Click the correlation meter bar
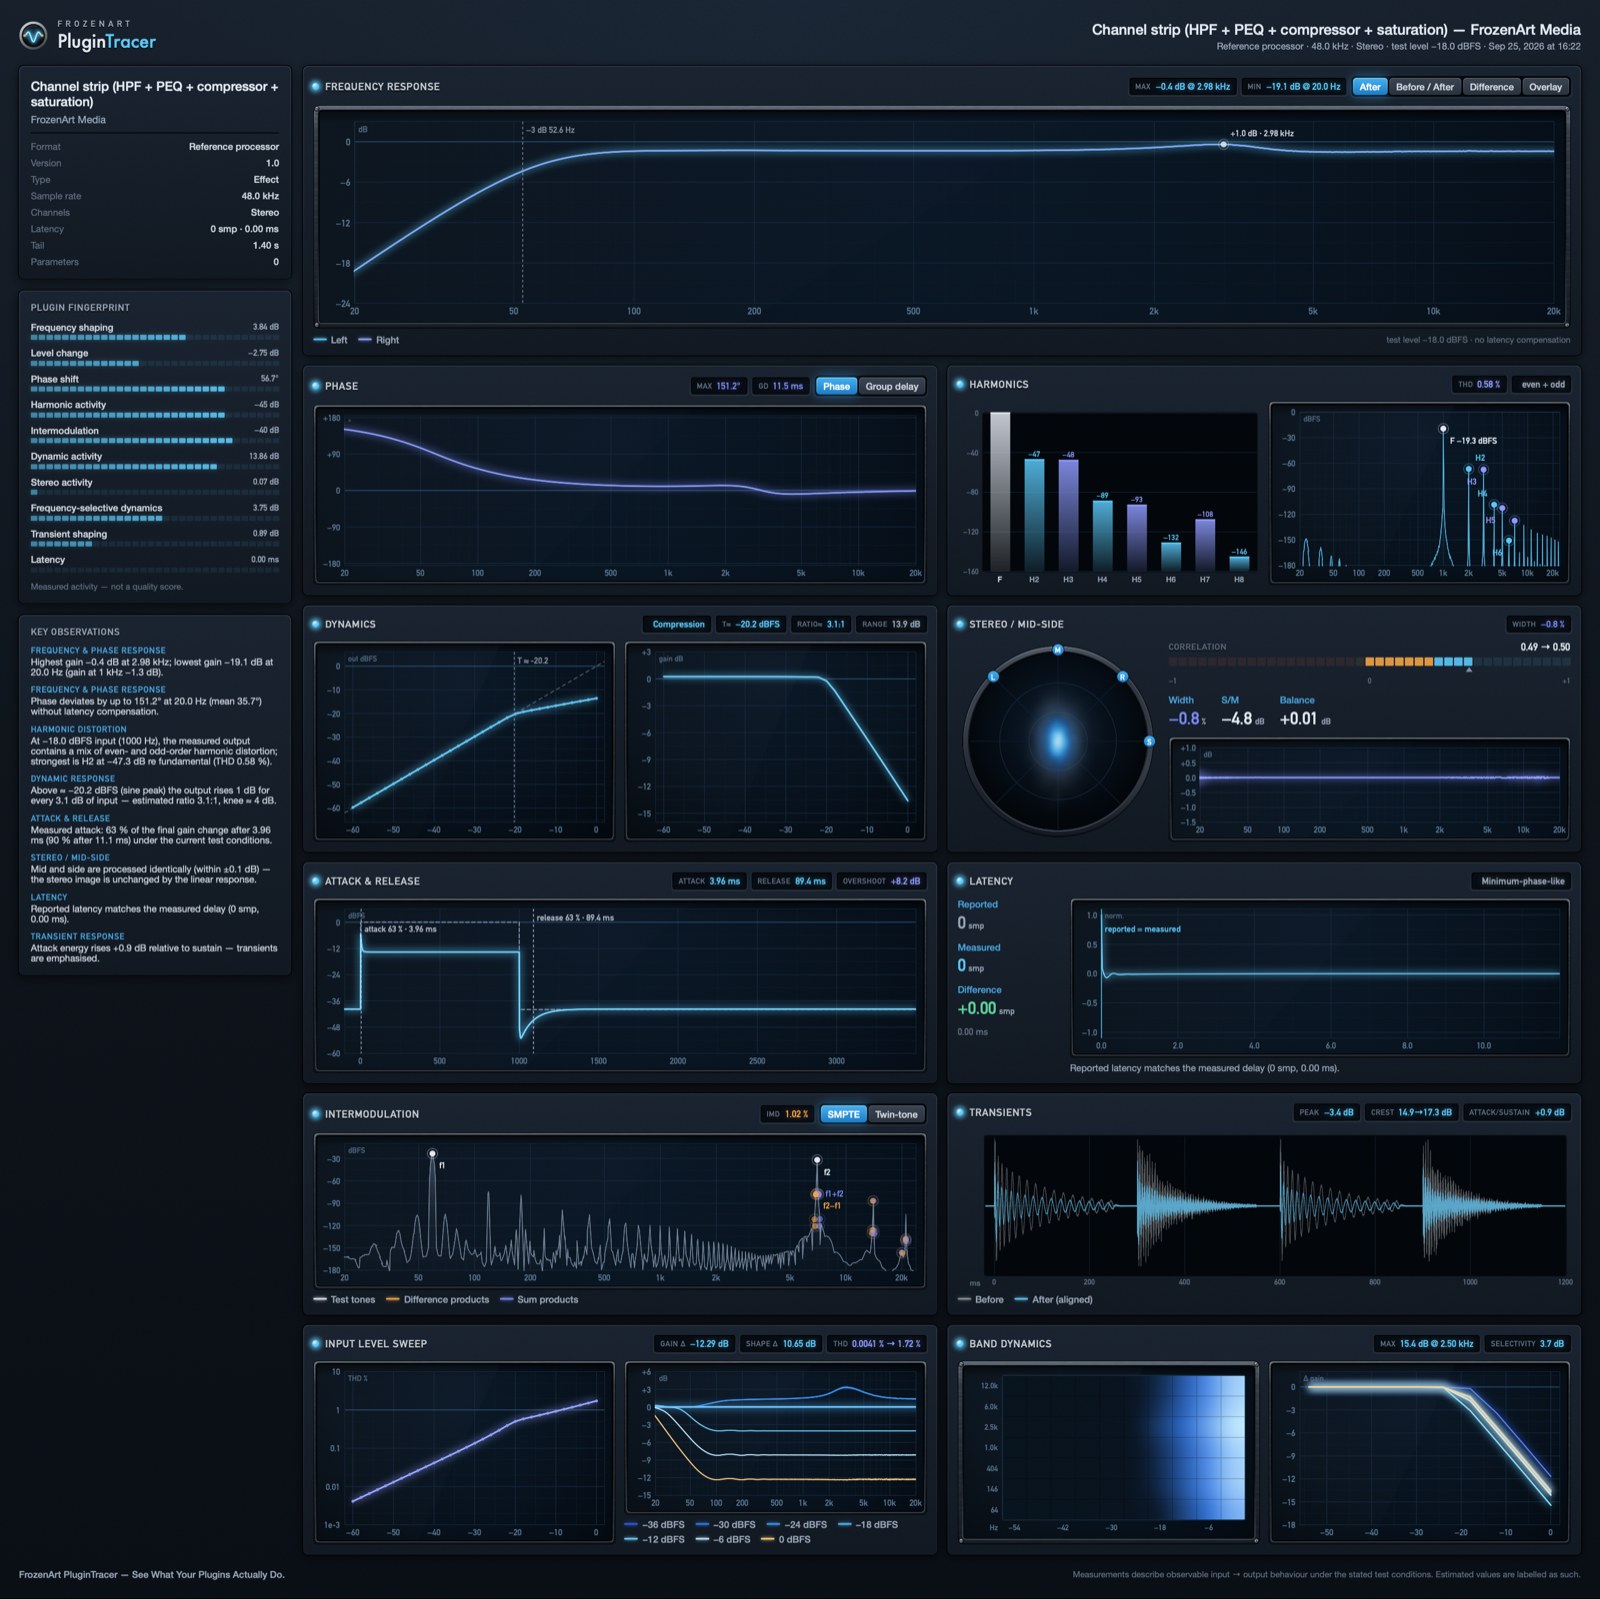This screenshot has height=1599, width=1600. click(1369, 662)
